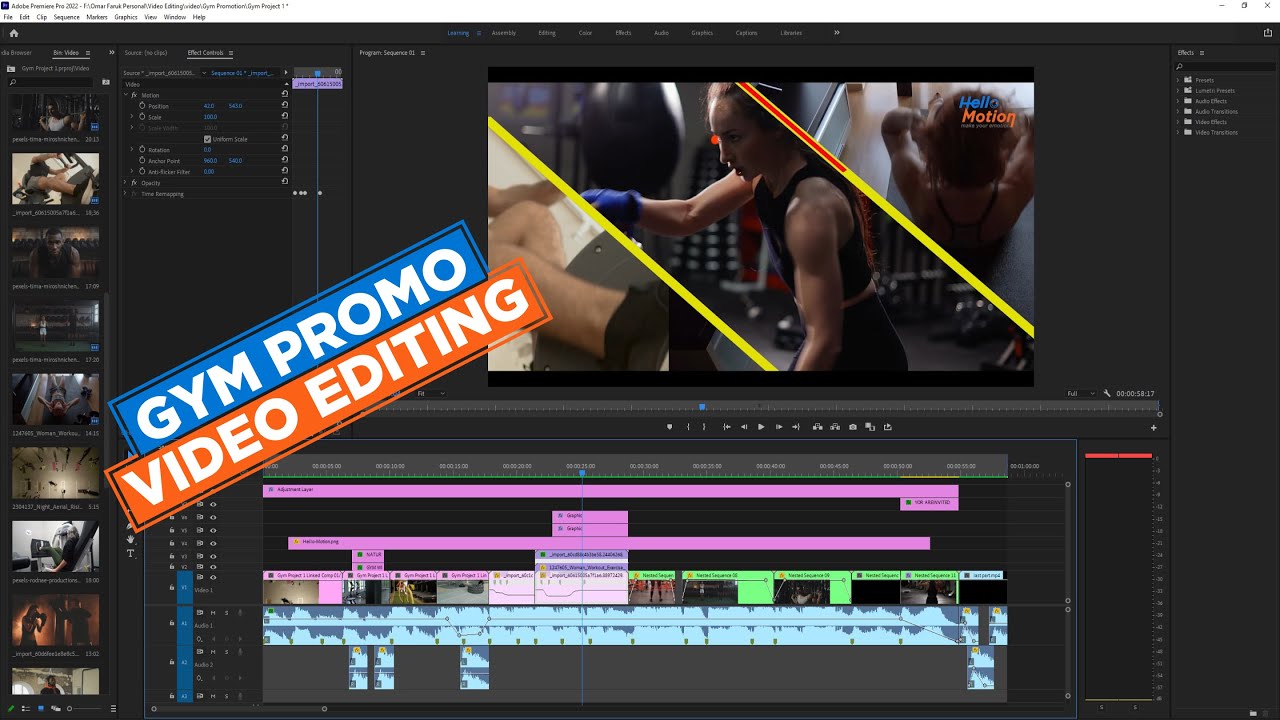
Task: Expand the Opacity effect properties
Action: (x=126, y=183)
